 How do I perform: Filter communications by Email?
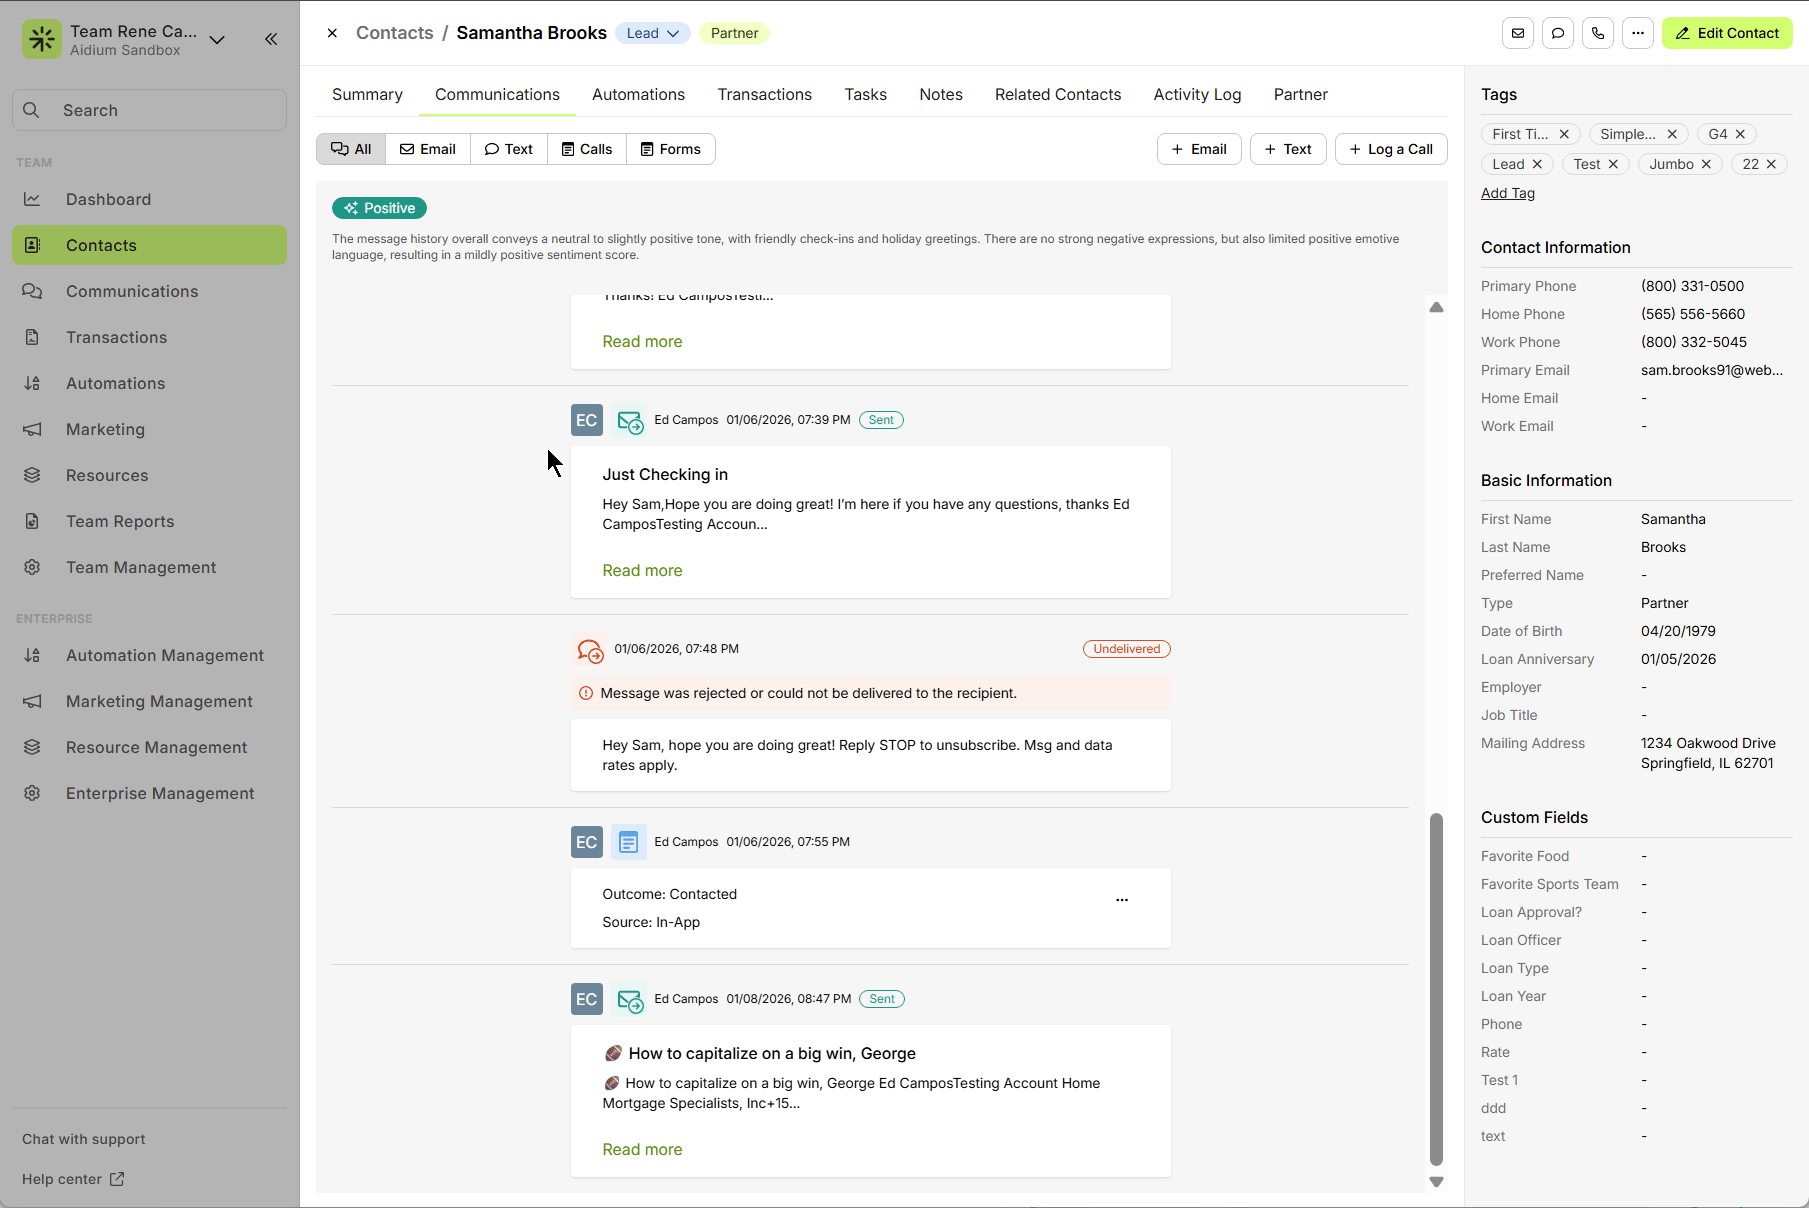(x=428, y=149)
